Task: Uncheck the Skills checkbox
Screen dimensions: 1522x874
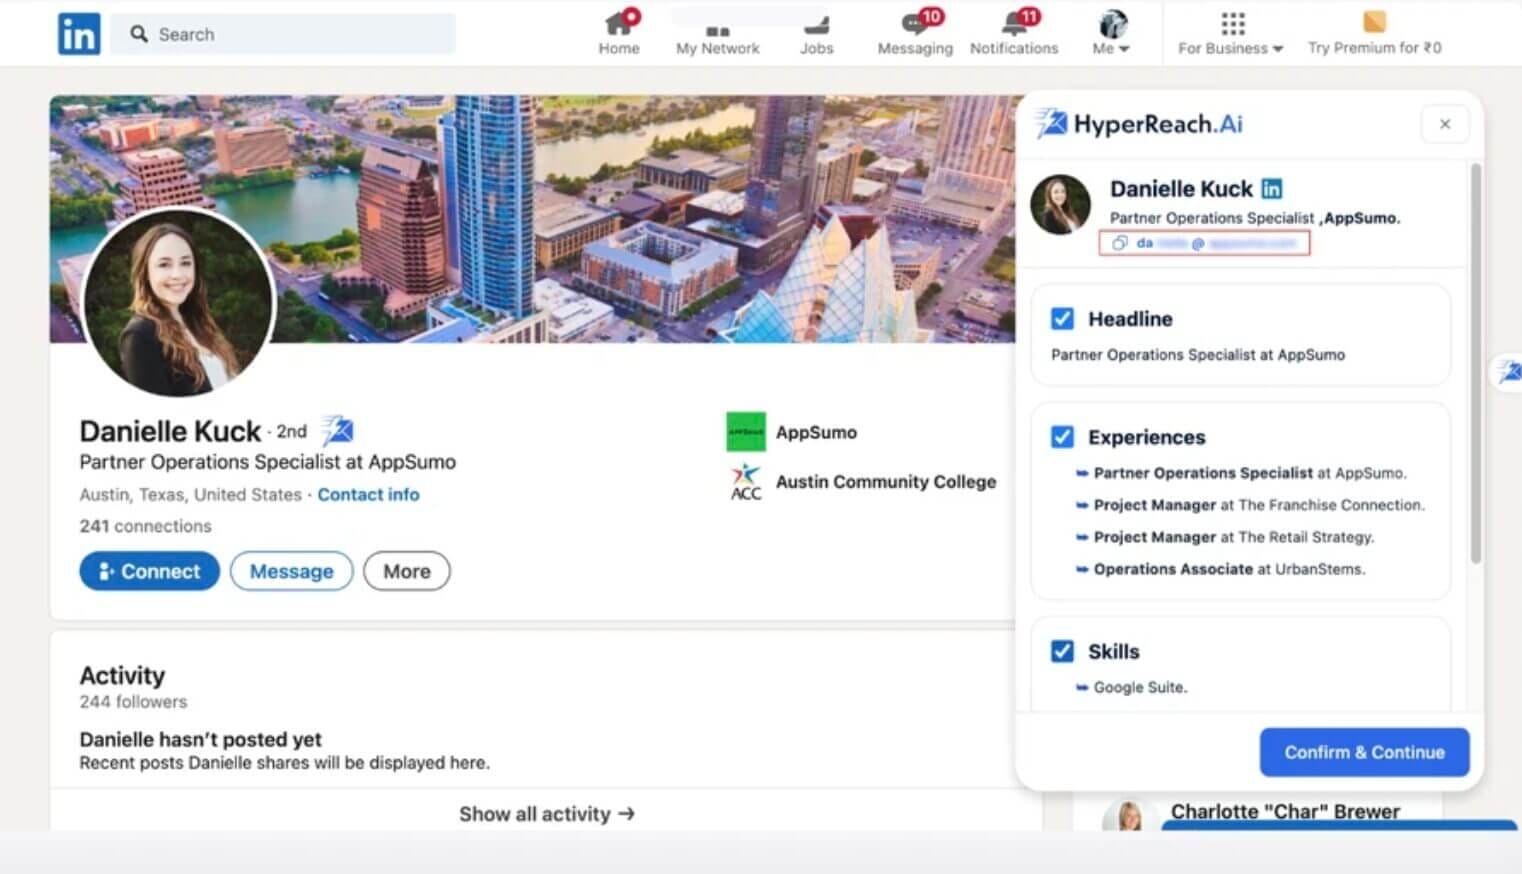Action: [x=1062, y=651]
